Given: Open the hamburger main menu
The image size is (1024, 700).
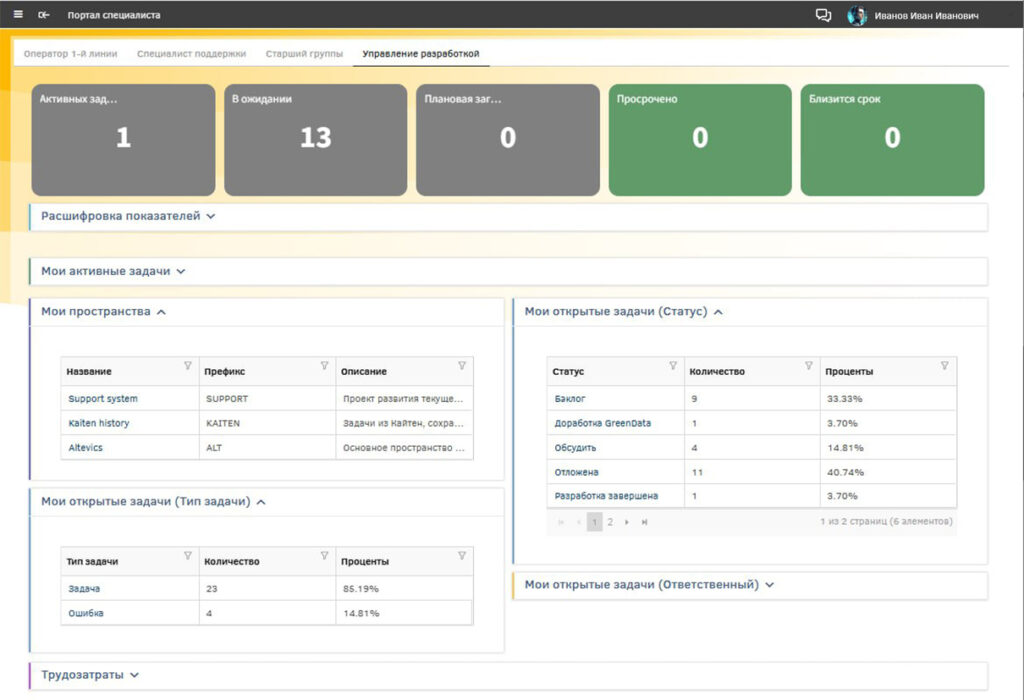Looking at the screenshot, I should (18, 15).
